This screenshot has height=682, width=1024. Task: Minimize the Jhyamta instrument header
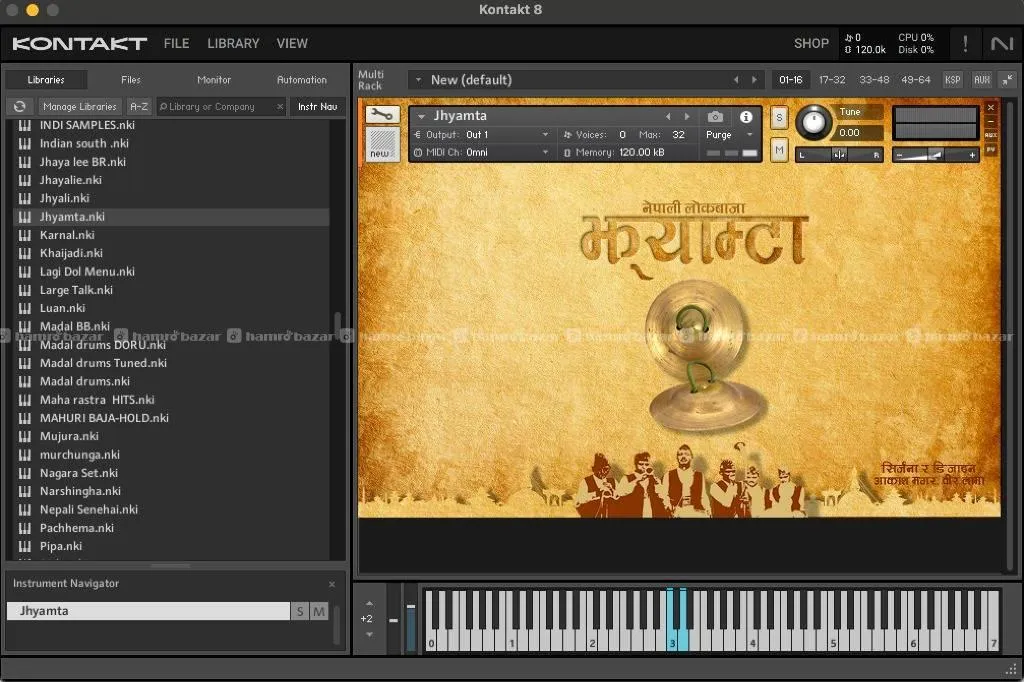(991, 121)
